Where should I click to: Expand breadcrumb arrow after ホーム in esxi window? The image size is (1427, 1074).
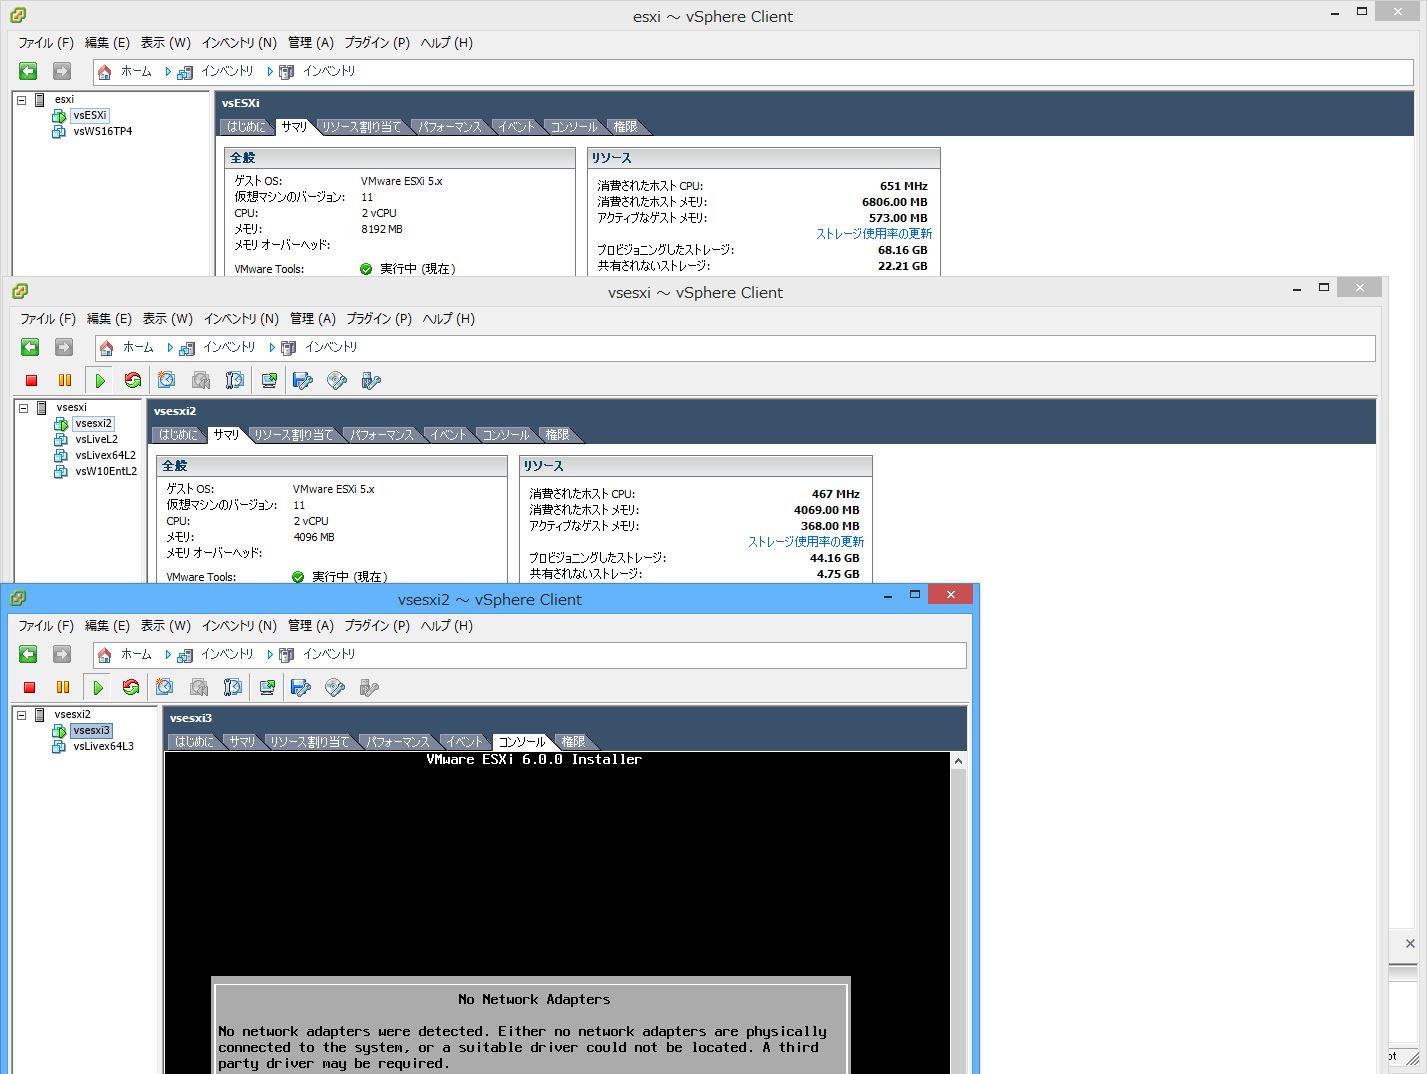[167, 72]
